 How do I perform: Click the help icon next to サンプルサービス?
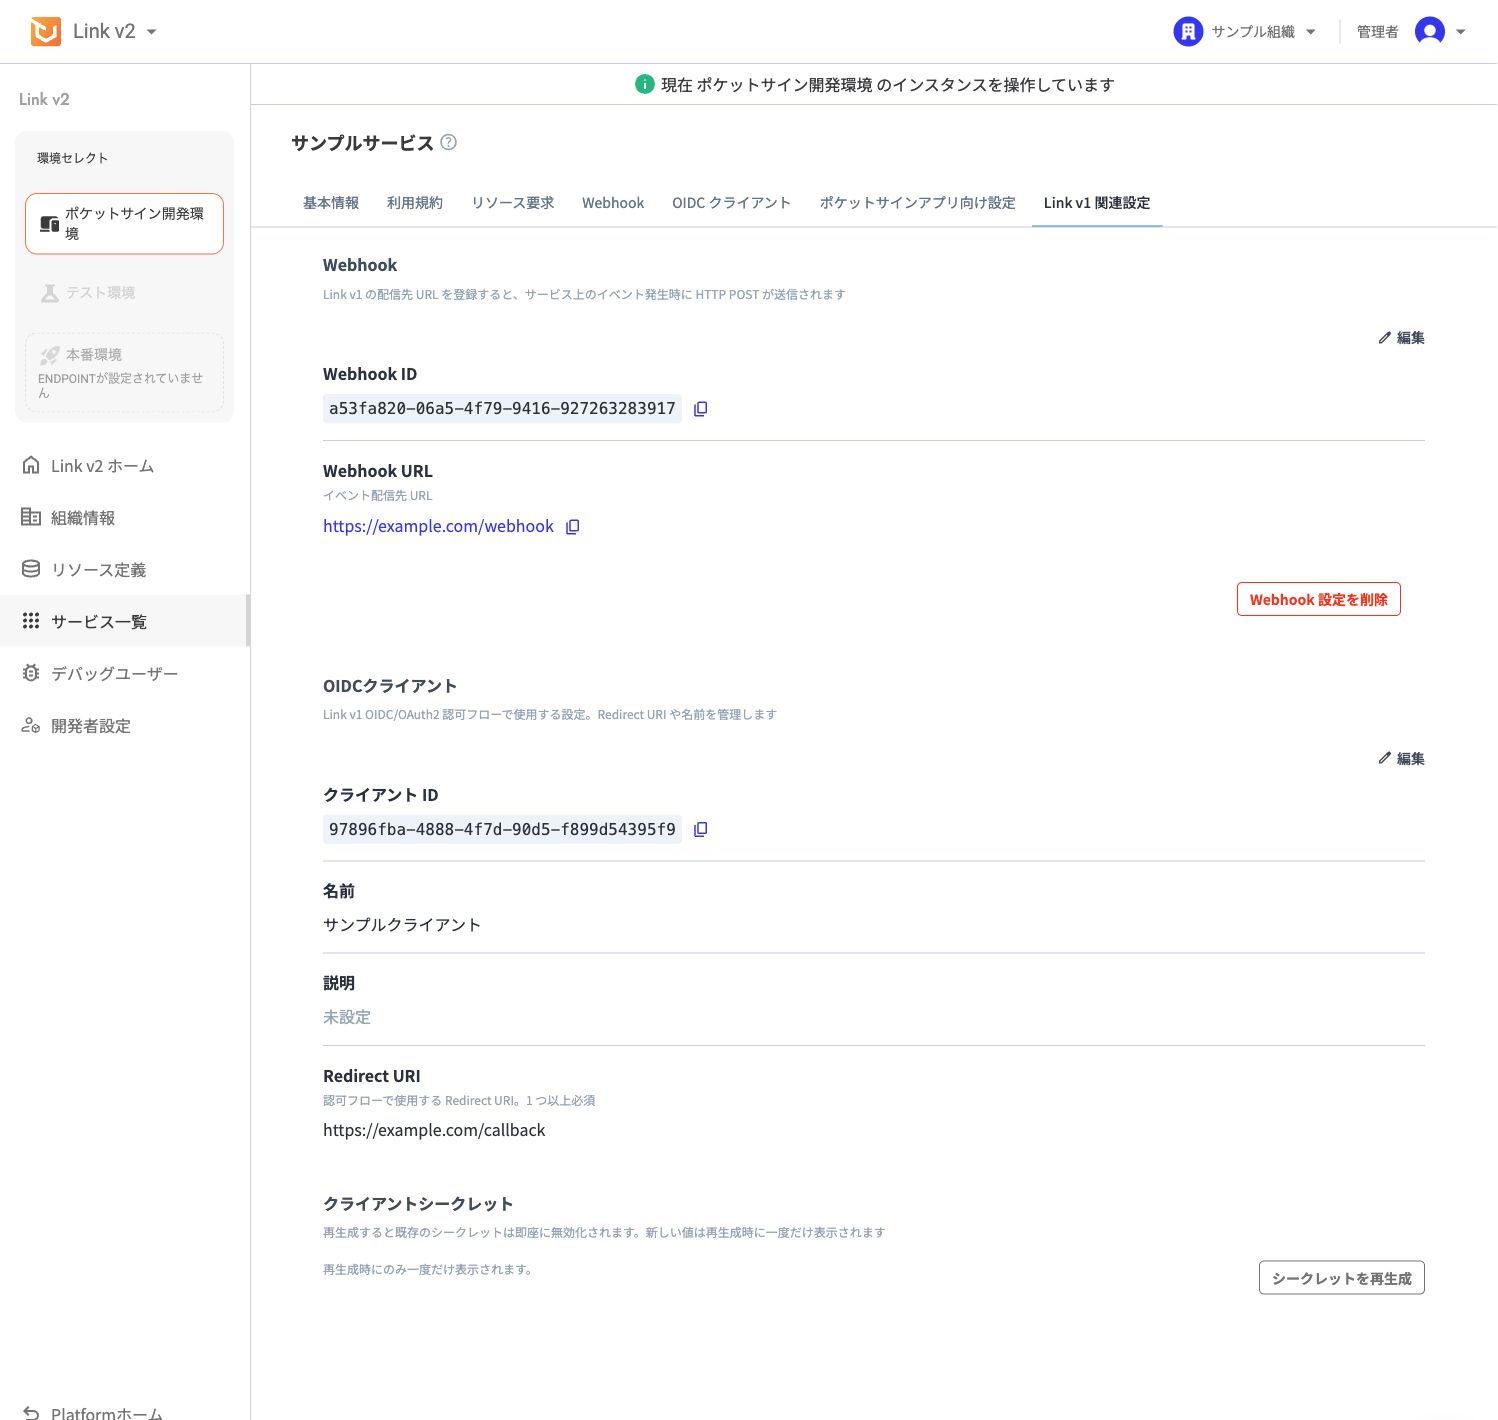[449, 142]
